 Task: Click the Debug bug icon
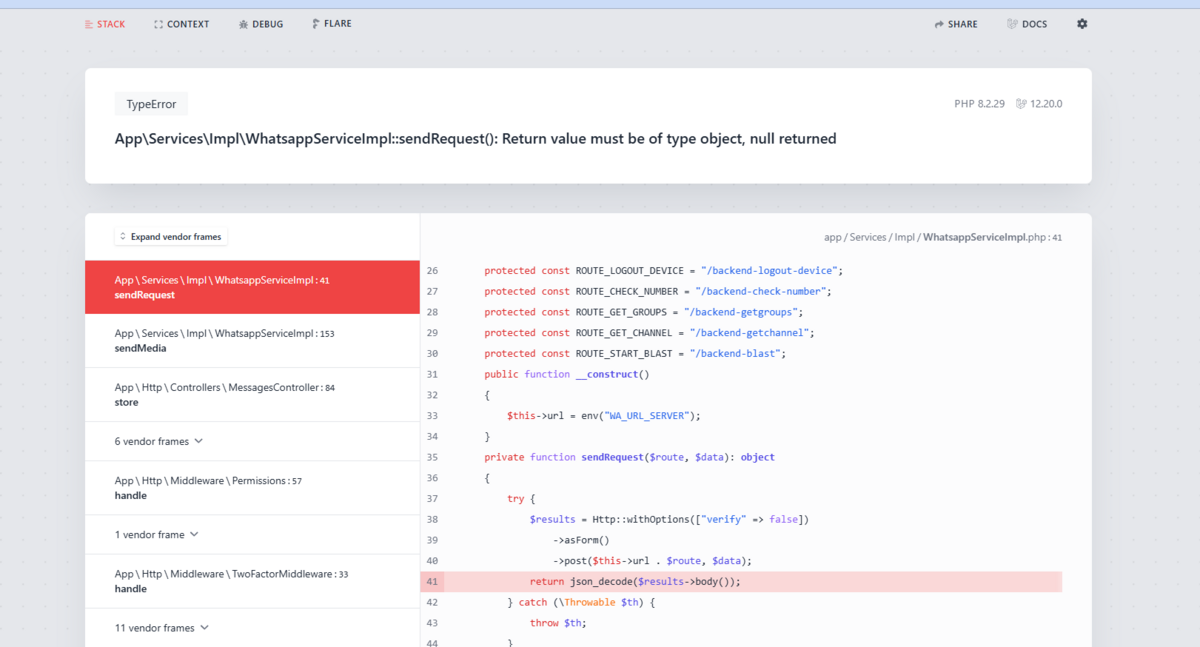(x=243, y=24)
